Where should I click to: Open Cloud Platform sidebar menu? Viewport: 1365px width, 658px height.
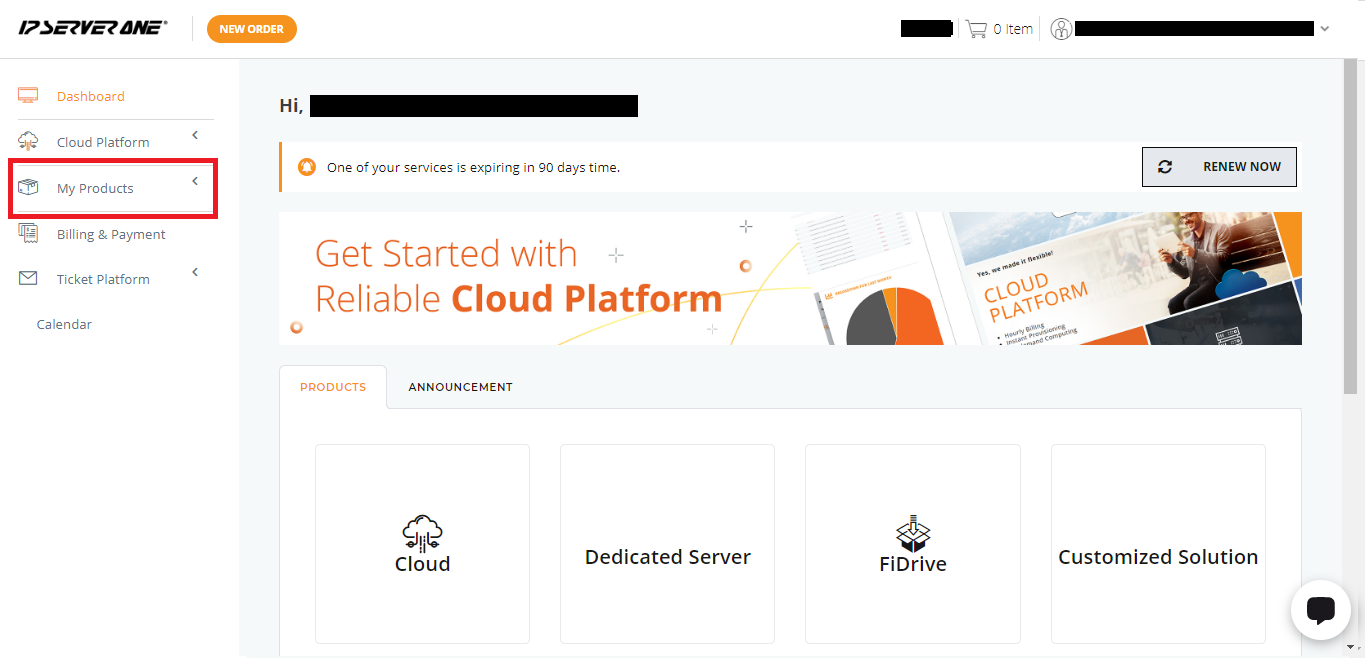pos(103,142)
